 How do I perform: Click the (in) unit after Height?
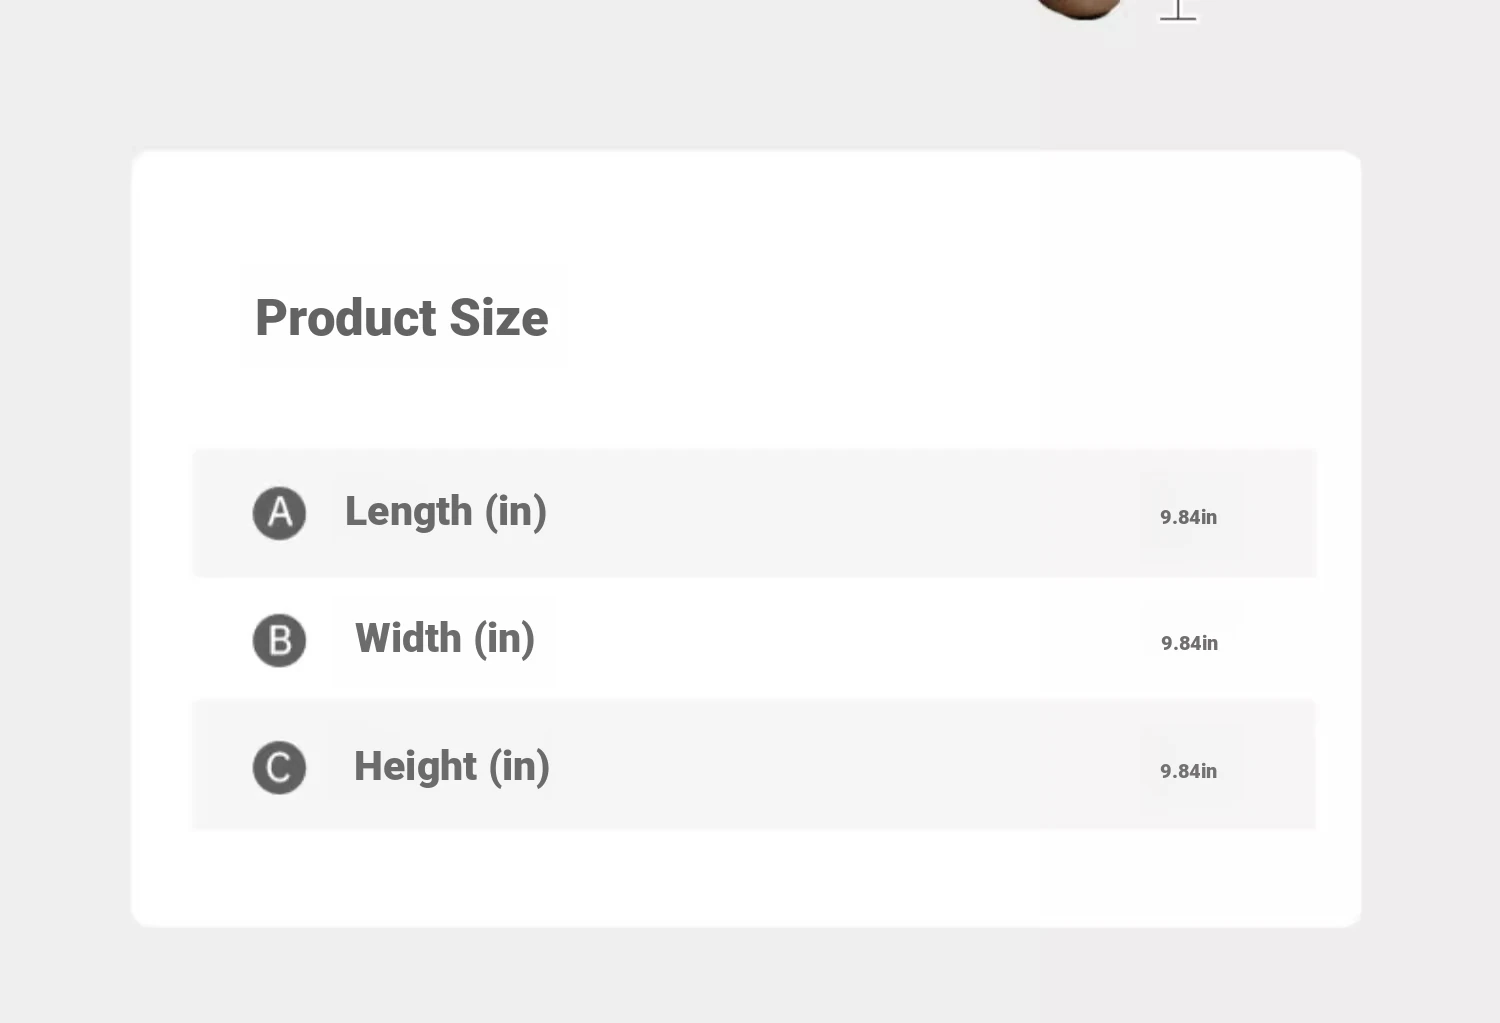pyautogui.click(x=519, y=767)
